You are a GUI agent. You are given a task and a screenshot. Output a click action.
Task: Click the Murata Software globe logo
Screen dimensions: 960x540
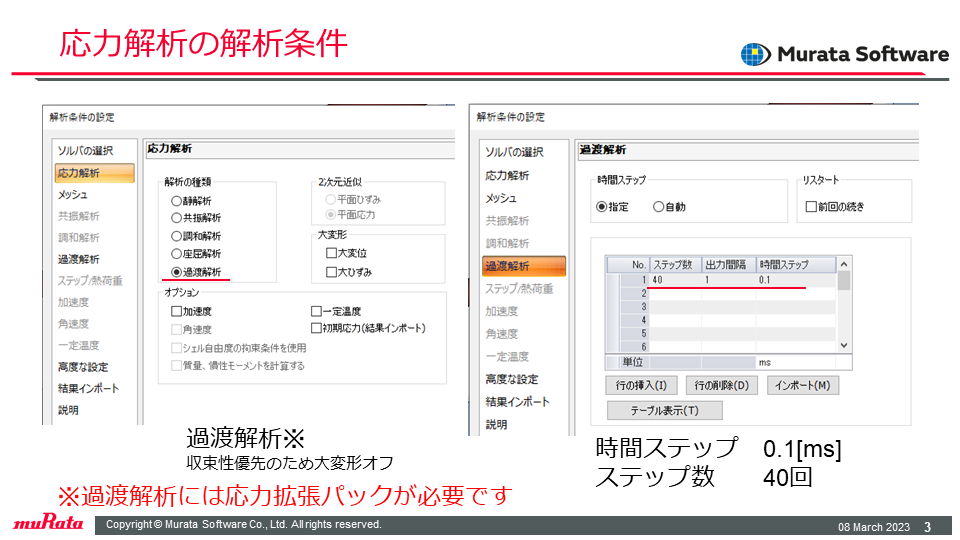(x=756, y=54)
